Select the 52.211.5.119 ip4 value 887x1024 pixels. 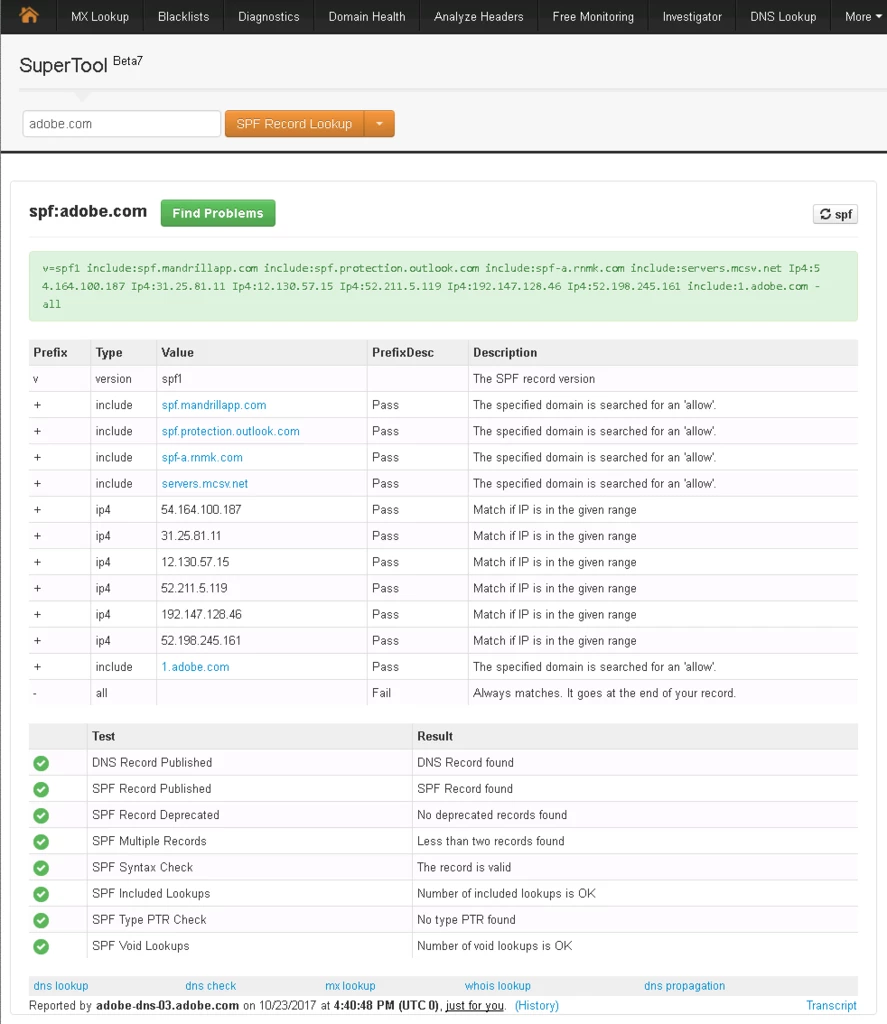(x=195, y=588)
